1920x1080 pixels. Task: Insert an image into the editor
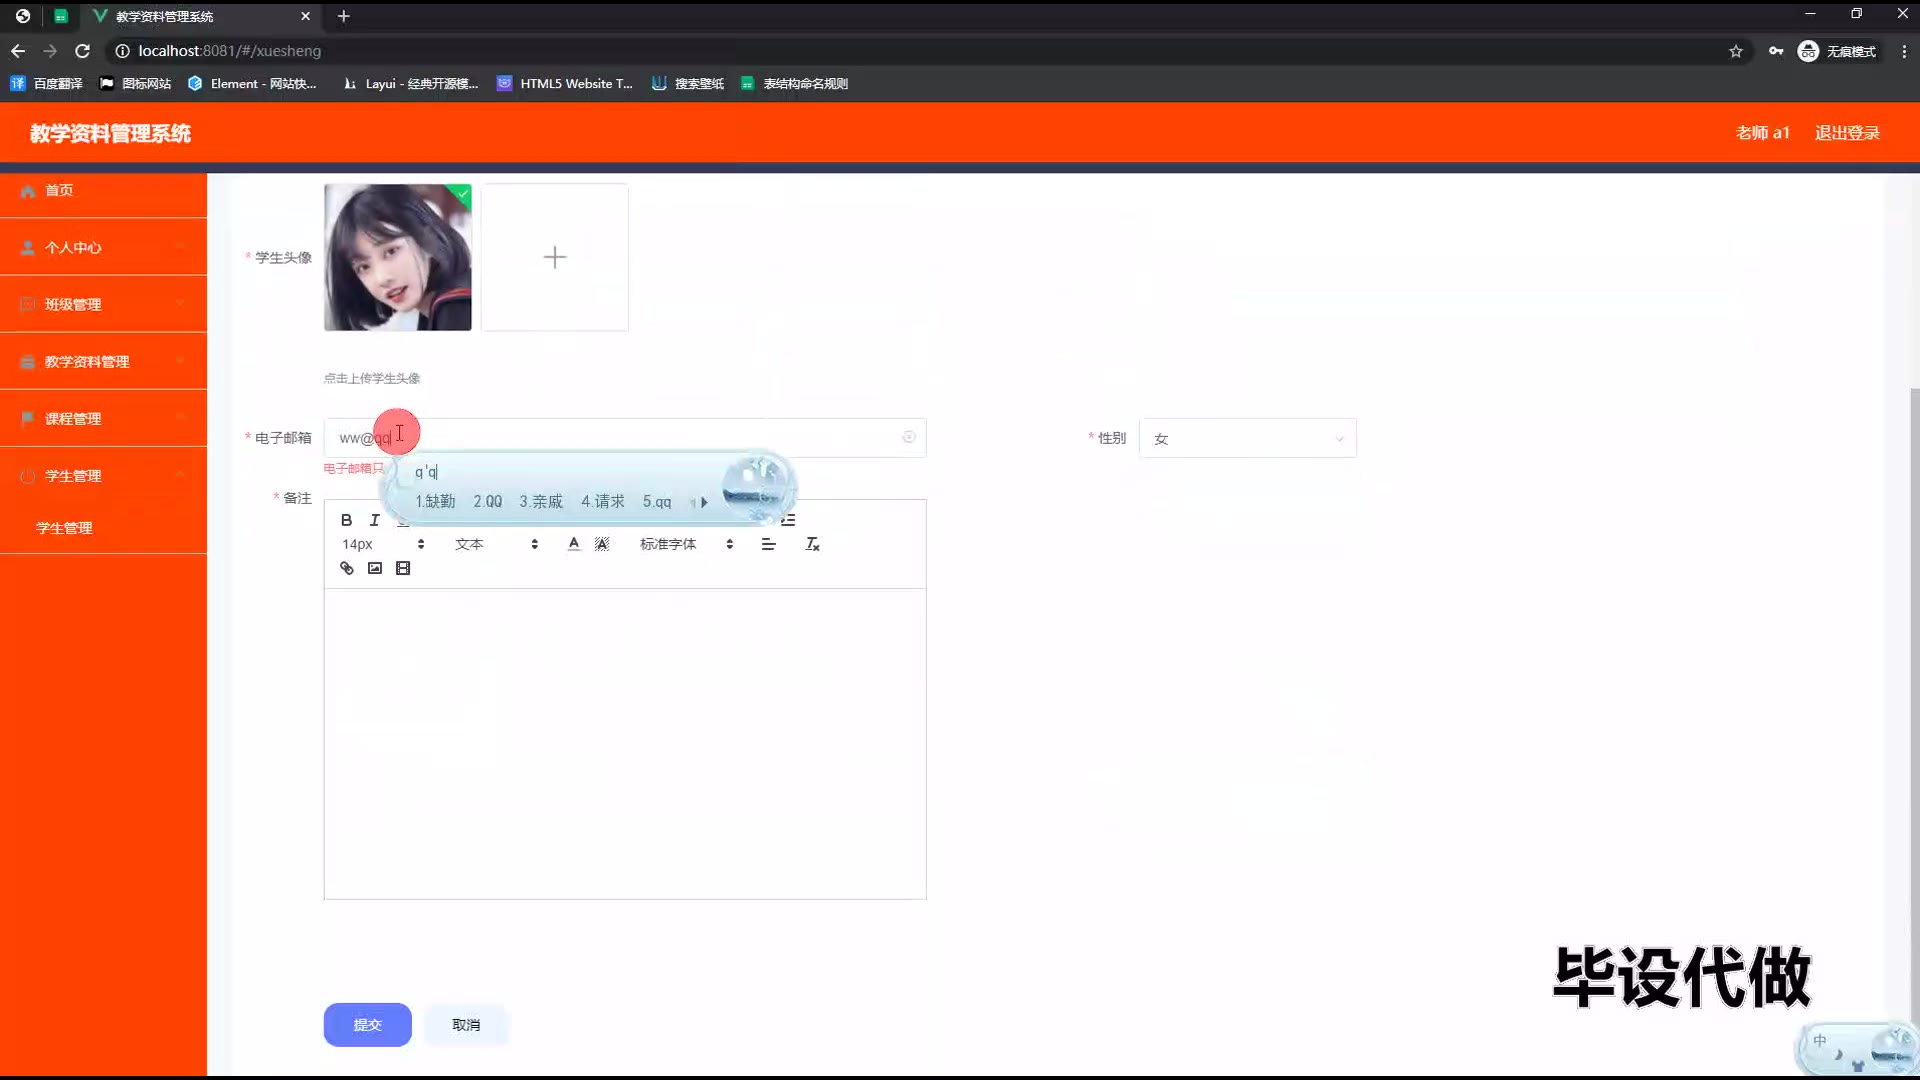pos(375,568)
